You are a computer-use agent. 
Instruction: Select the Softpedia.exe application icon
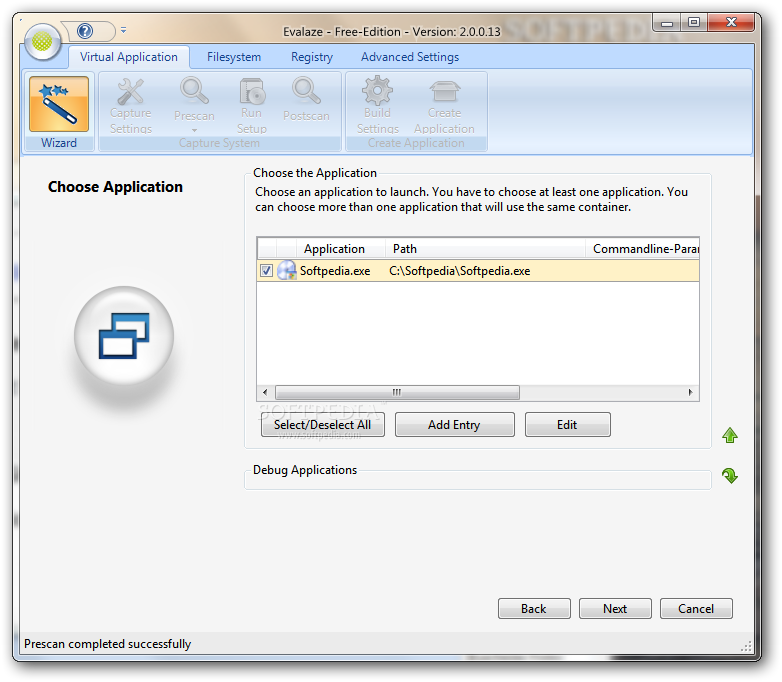tap(286, 270)
